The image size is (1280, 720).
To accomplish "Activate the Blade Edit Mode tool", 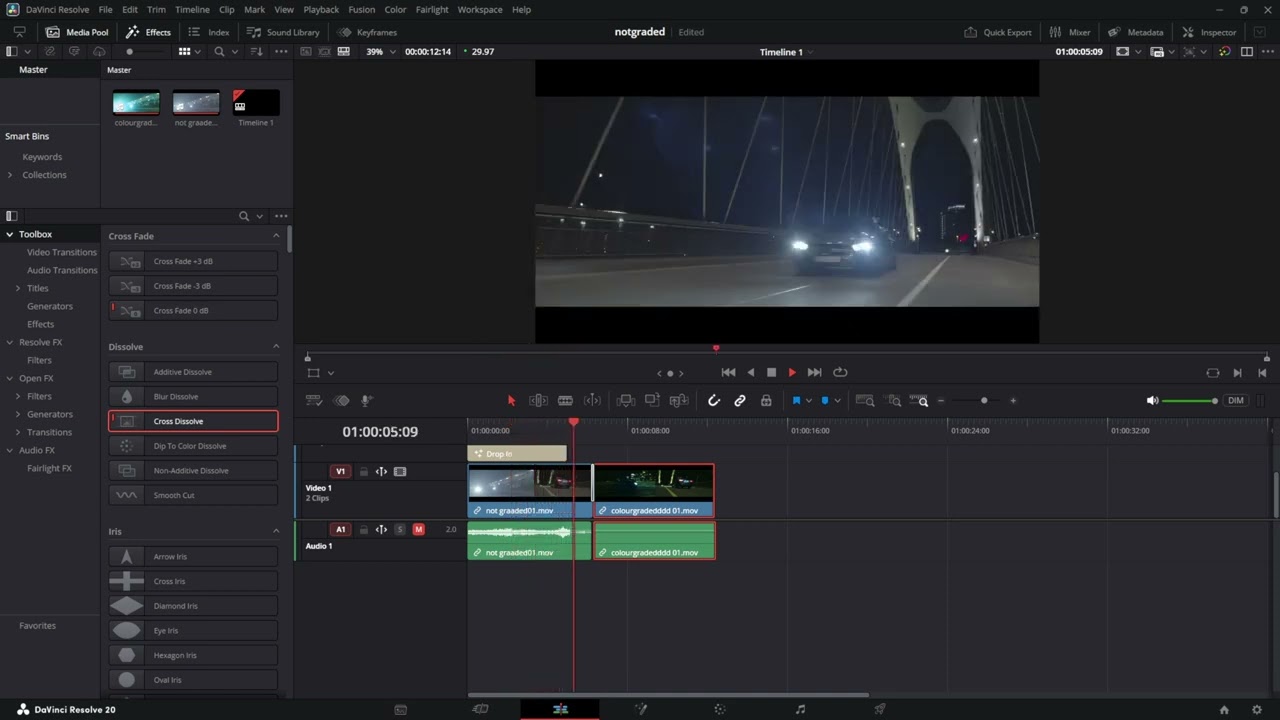I will [565, 400].
